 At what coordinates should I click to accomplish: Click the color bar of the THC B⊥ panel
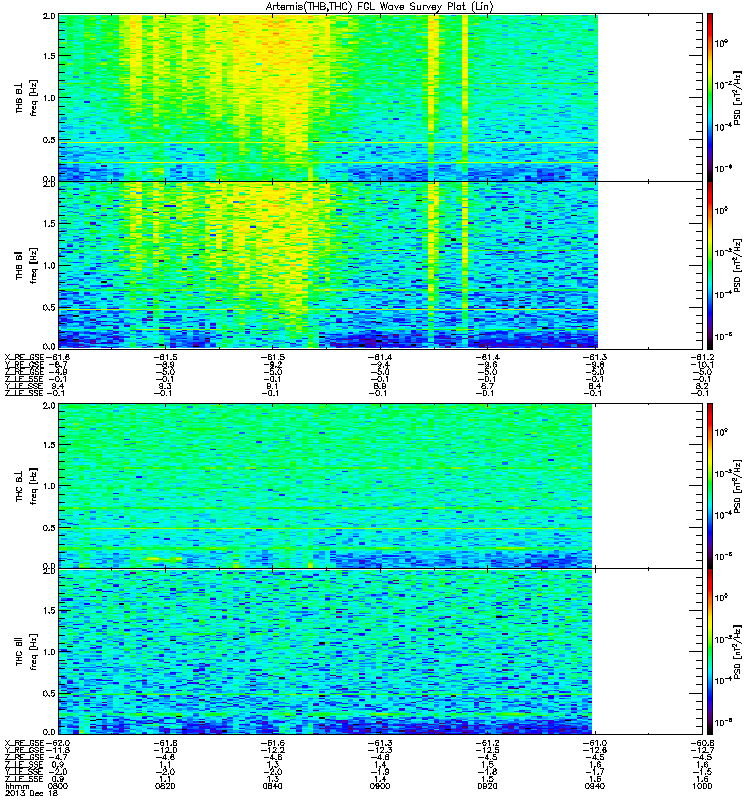coord(710,486)
